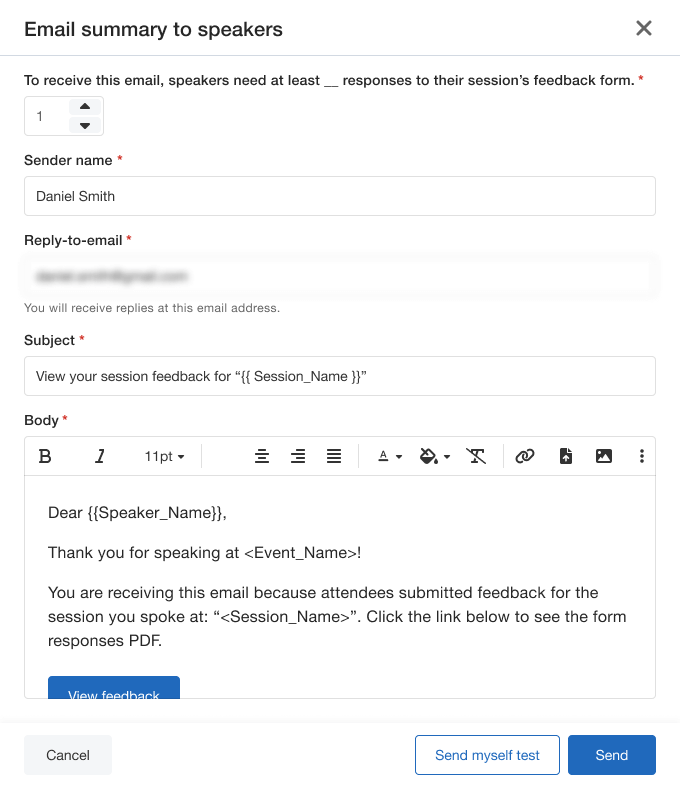Image resolution: width=680 pixels, height=787 pixels.
Task: Insert an image into the body
Action: pos(604,456)
